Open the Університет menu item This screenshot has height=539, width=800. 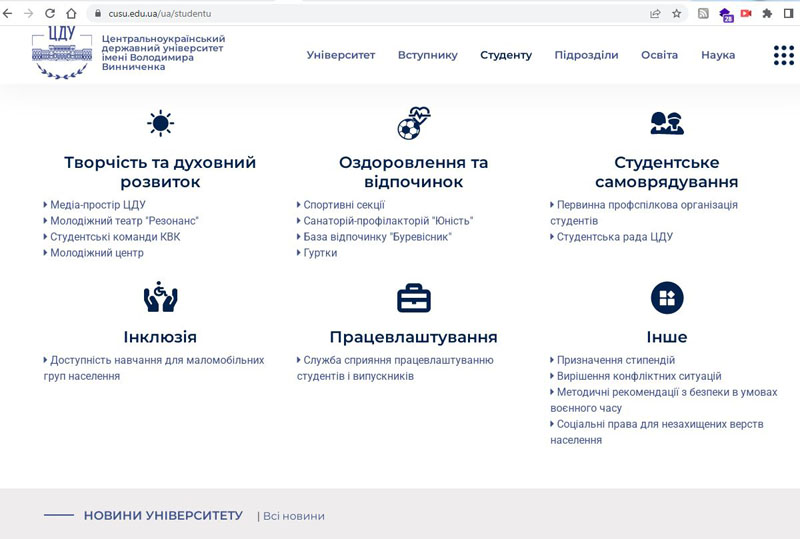point(341,55)
